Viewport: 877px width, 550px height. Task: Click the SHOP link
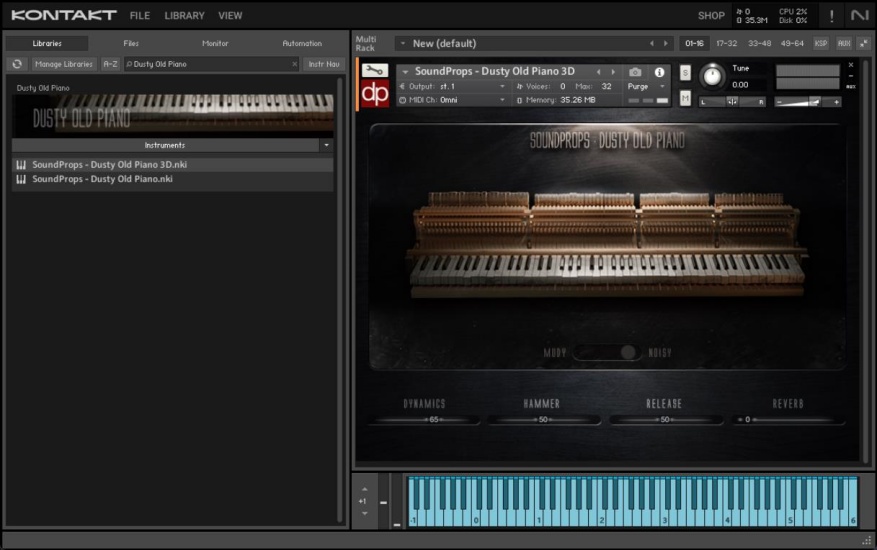click(711, 15)
